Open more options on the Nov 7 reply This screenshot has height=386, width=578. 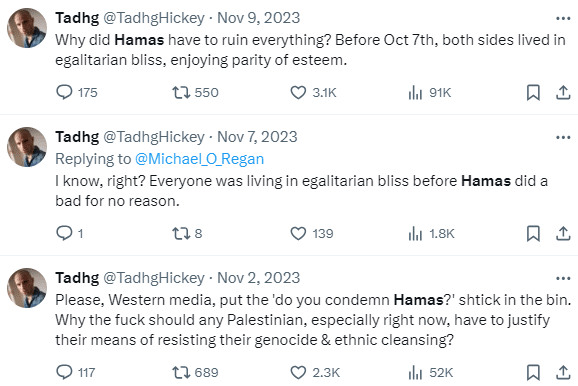[563, 138]
